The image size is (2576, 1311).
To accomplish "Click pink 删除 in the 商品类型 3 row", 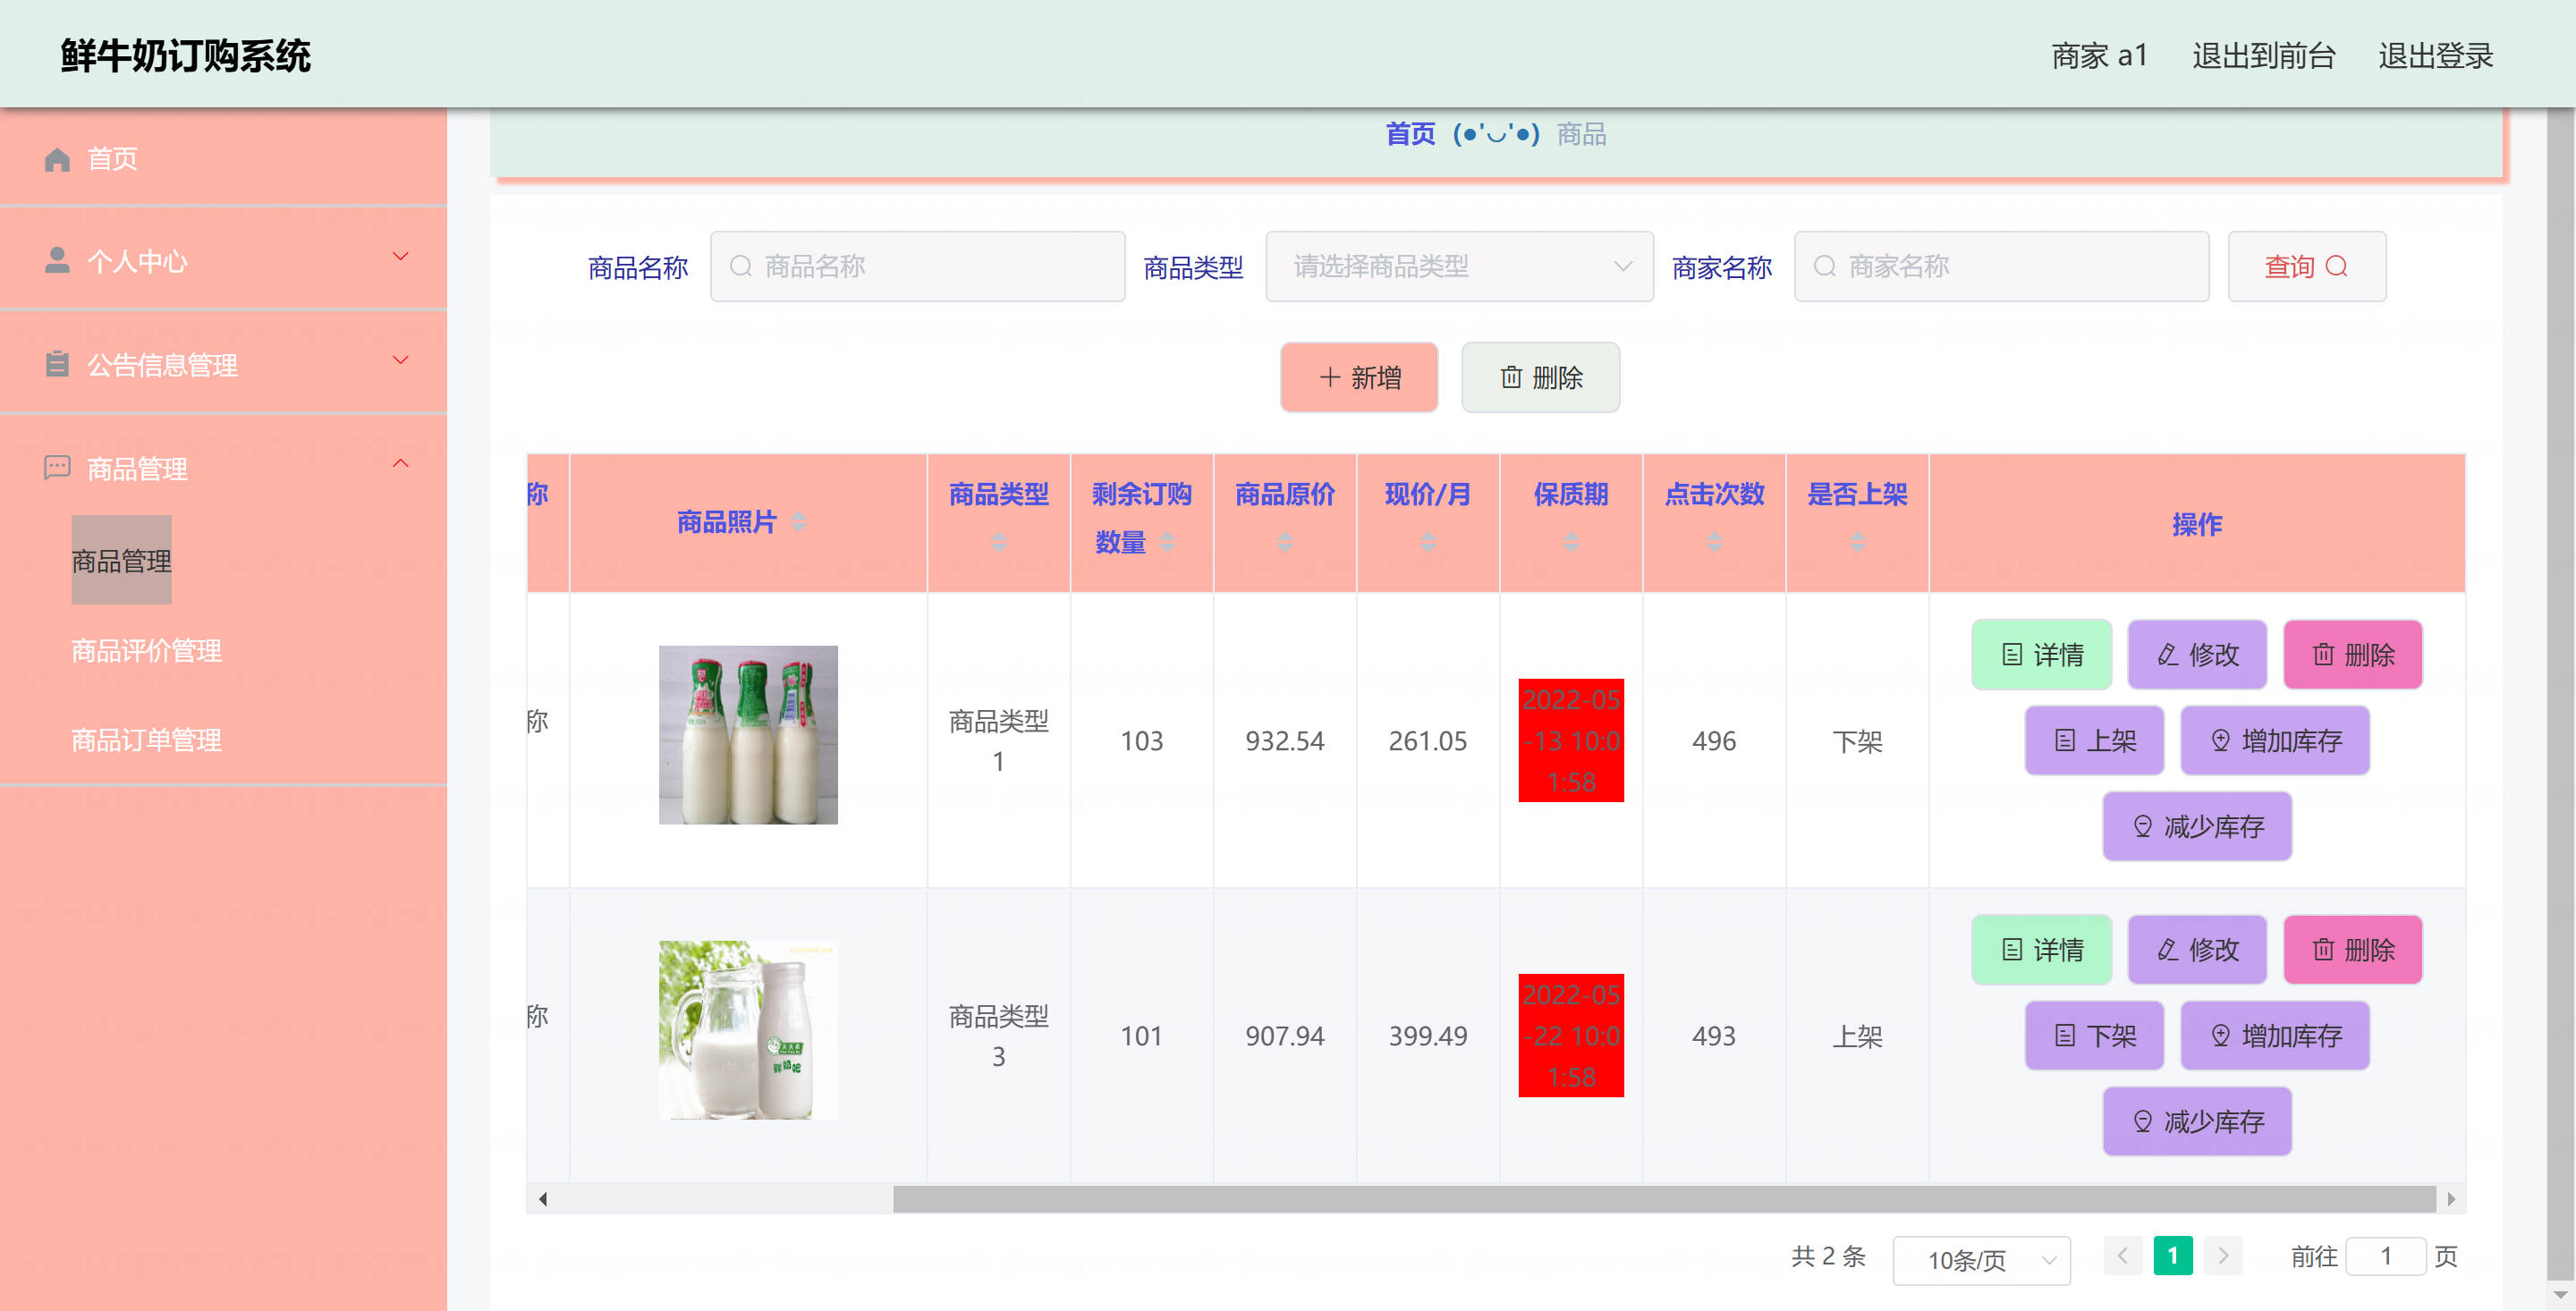I will (x=2353, y=949).
